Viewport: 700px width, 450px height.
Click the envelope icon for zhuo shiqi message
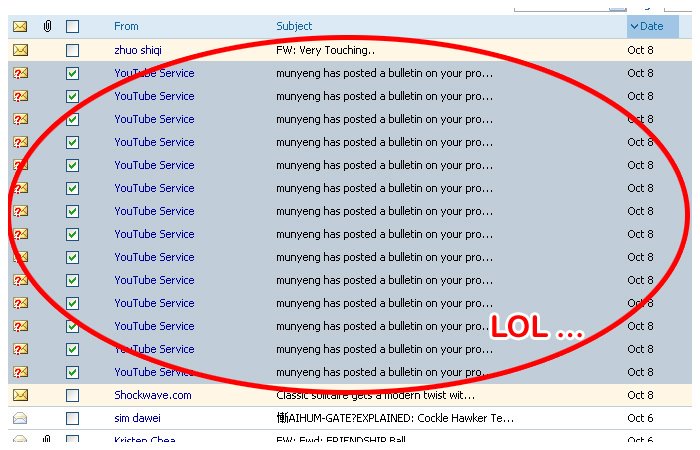pyautogui.click(x=20, y=50)
